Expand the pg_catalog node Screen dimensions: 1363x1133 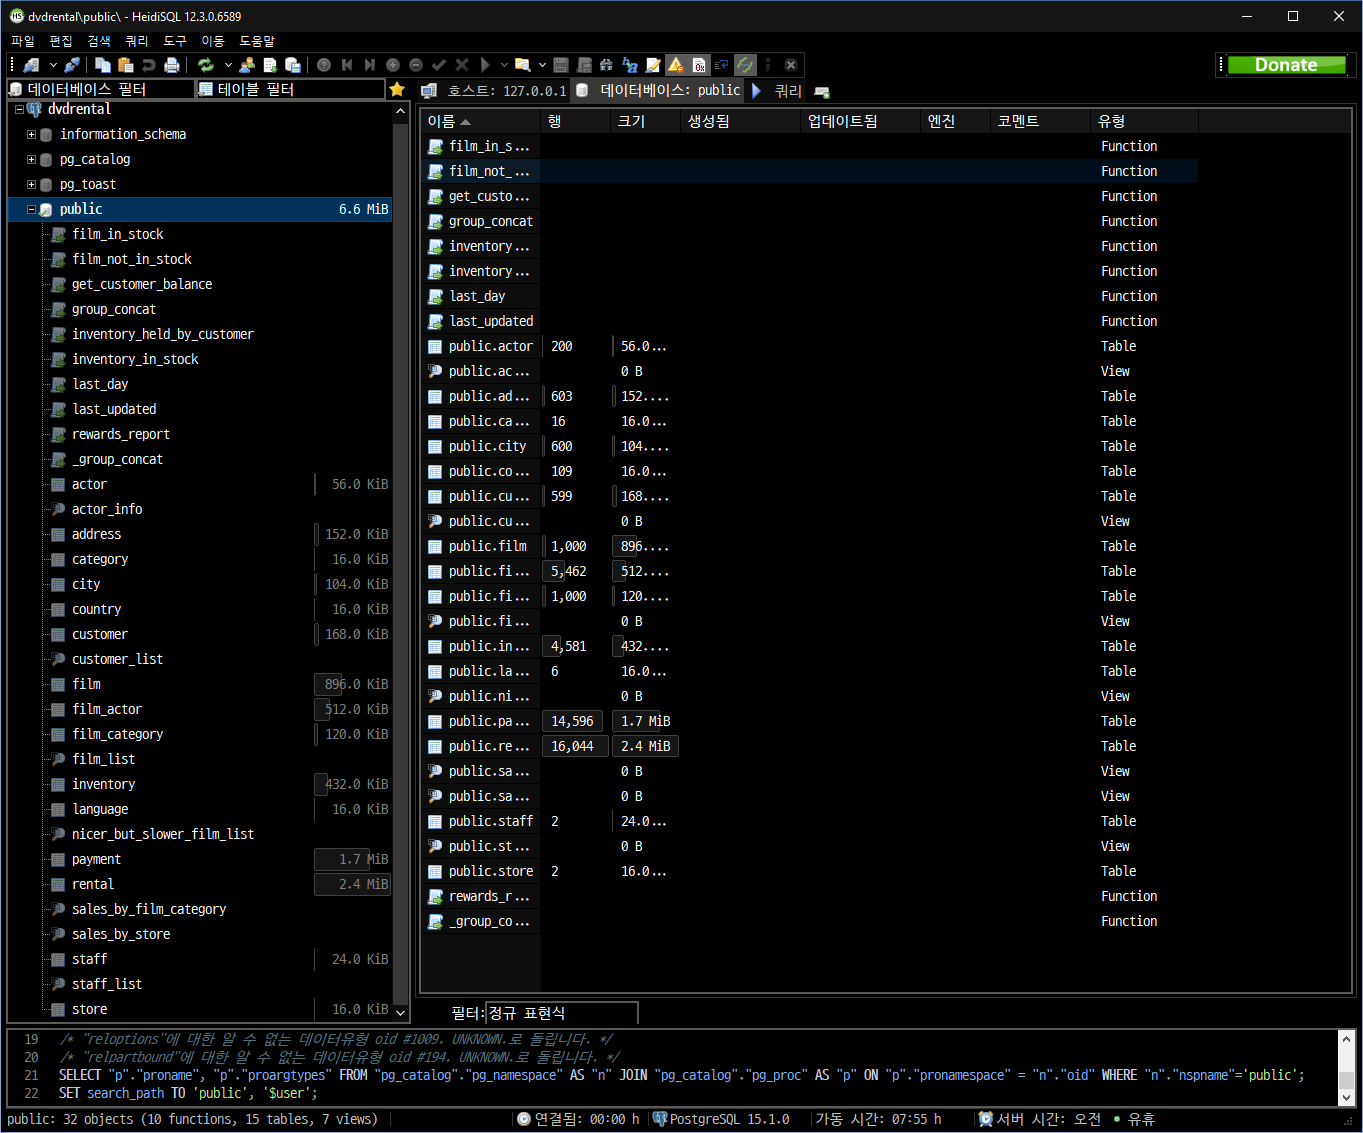point(31,159)
